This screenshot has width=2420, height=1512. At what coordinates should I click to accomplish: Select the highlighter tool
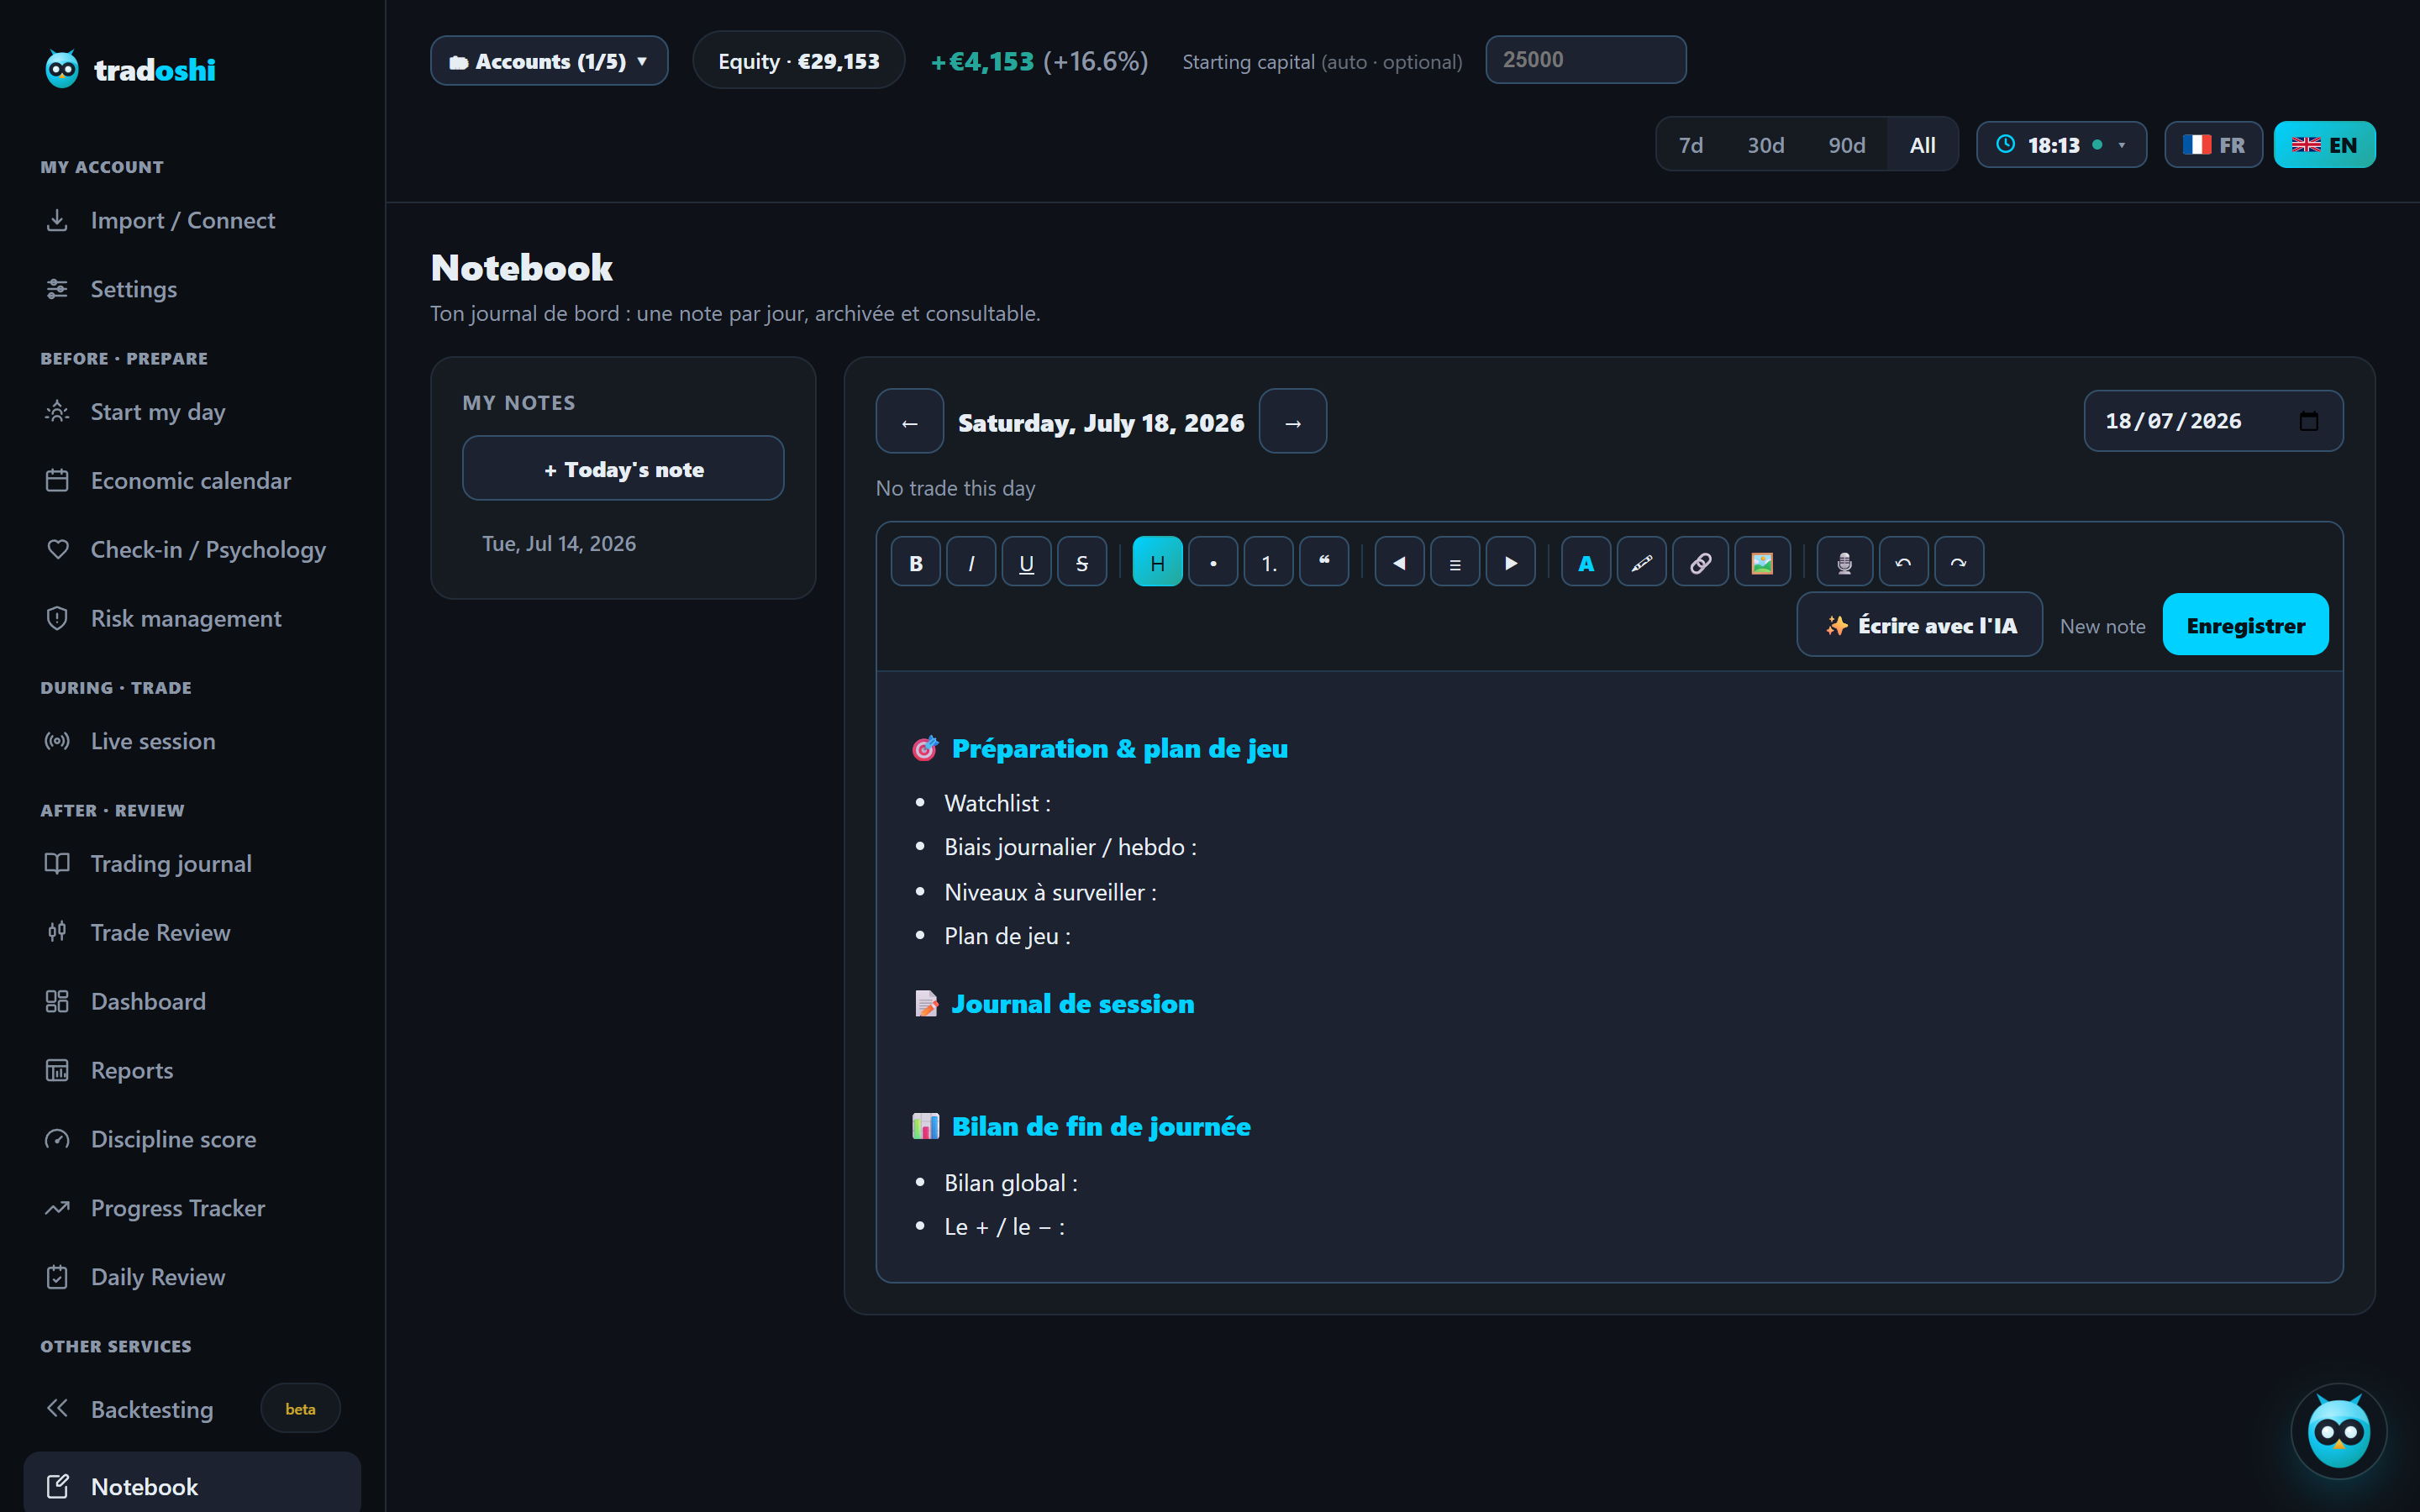pos(1642,562)
